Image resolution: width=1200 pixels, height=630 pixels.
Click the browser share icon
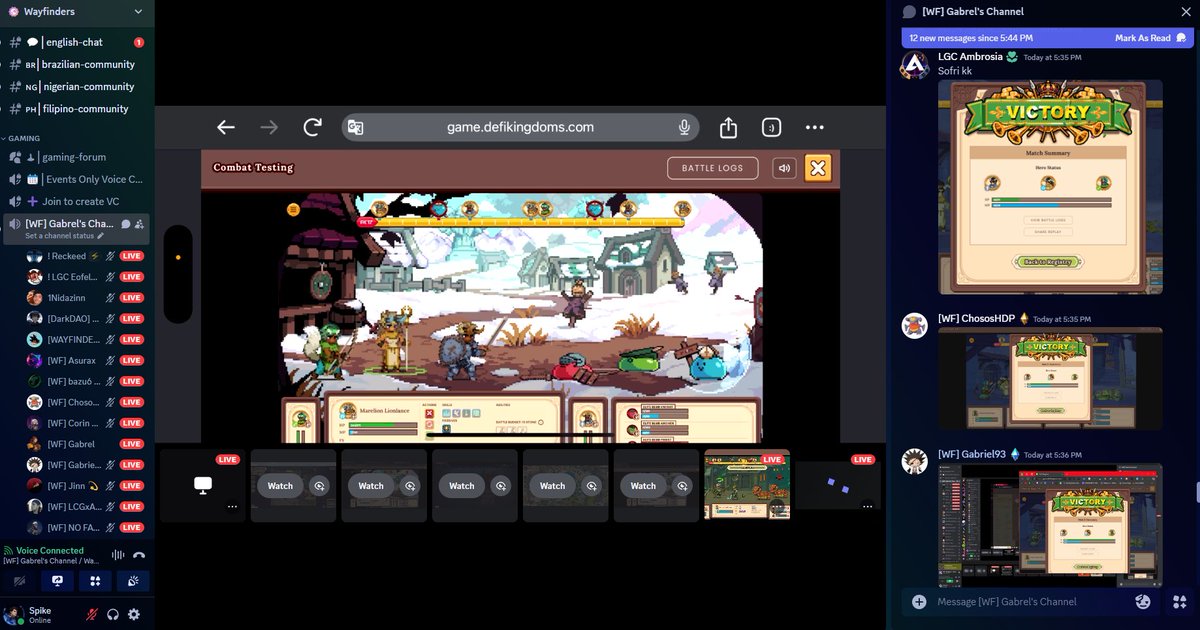pos(728,127)
